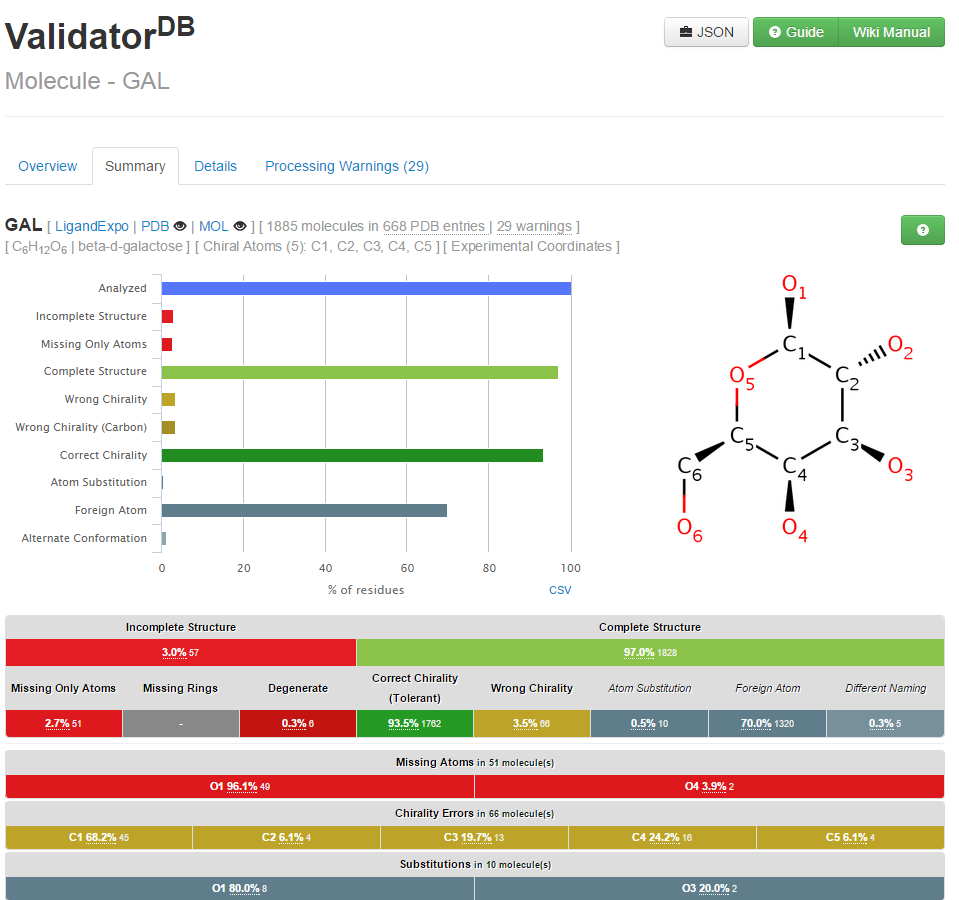Viewport: 959px width, 900px height.
Task: Click the JSON export button
Action: [x=706, y=32]
